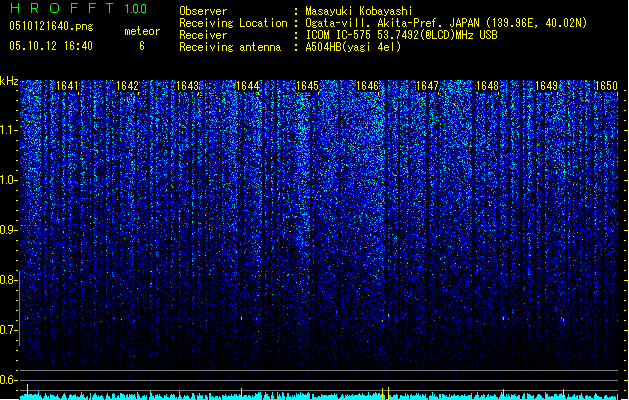Select the 1649 time label
The width and height of the screenshot is (629, 400).
(546, 86)
